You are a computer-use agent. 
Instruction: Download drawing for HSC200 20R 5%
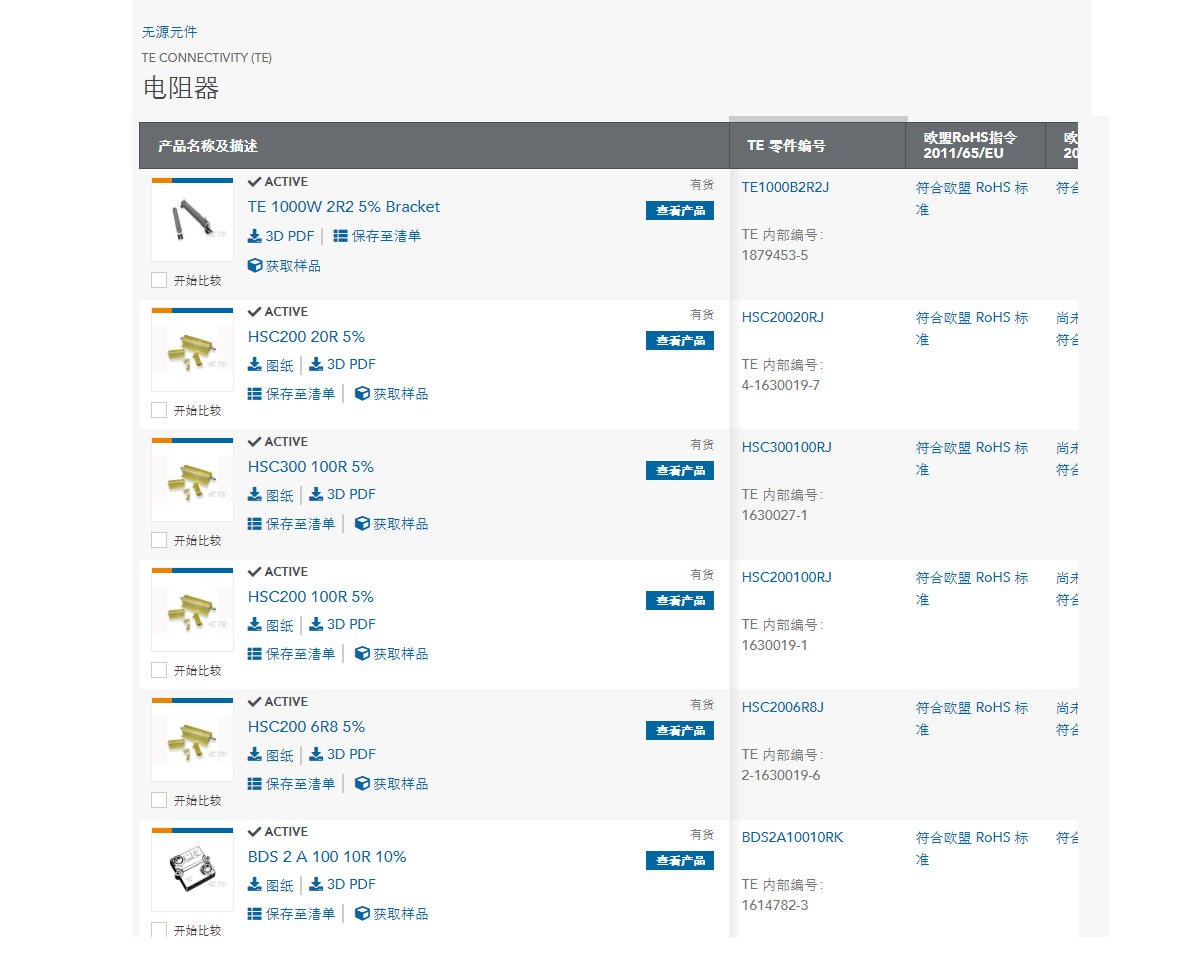pyautogui.click(x=271, y=365)
